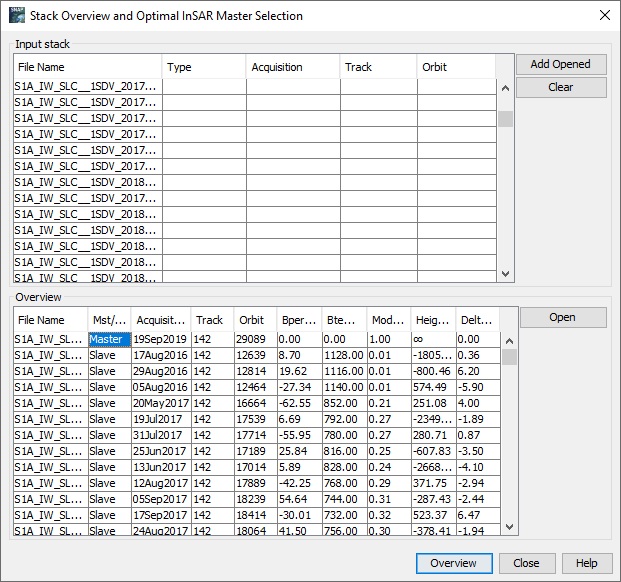Clear the input stack list
The image size is (621, 582).
pyautogui.click(x=561, y=87)
